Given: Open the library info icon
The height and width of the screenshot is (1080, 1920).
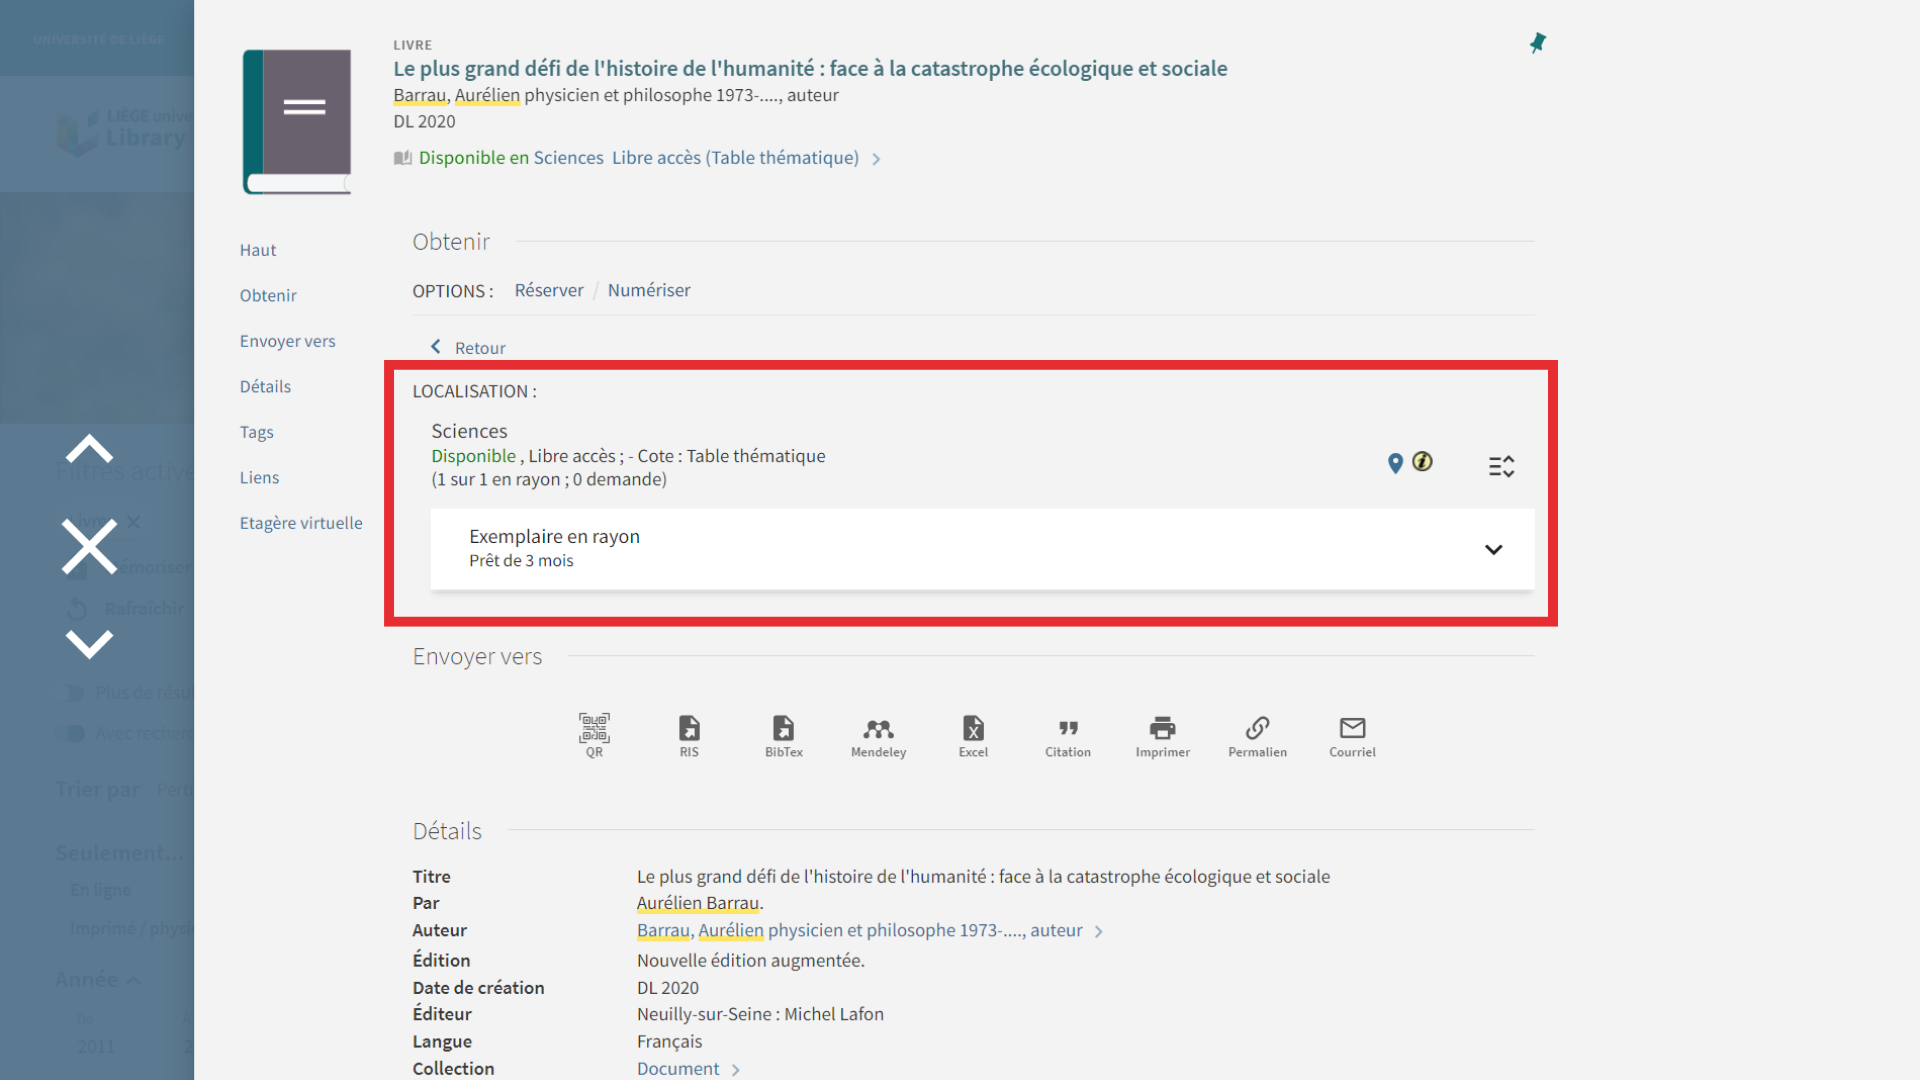Looking at the screenshot, I should click(x=1422, y=462).
